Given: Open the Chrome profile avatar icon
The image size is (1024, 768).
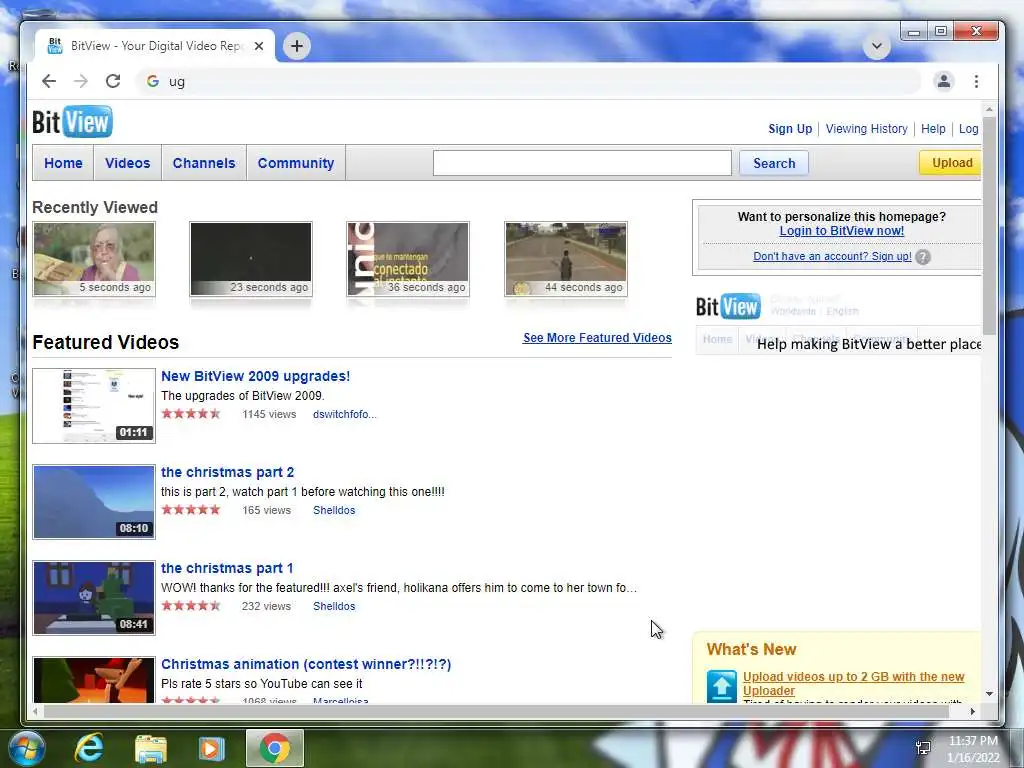Looking at the screenshot, I should coord(944,81).
